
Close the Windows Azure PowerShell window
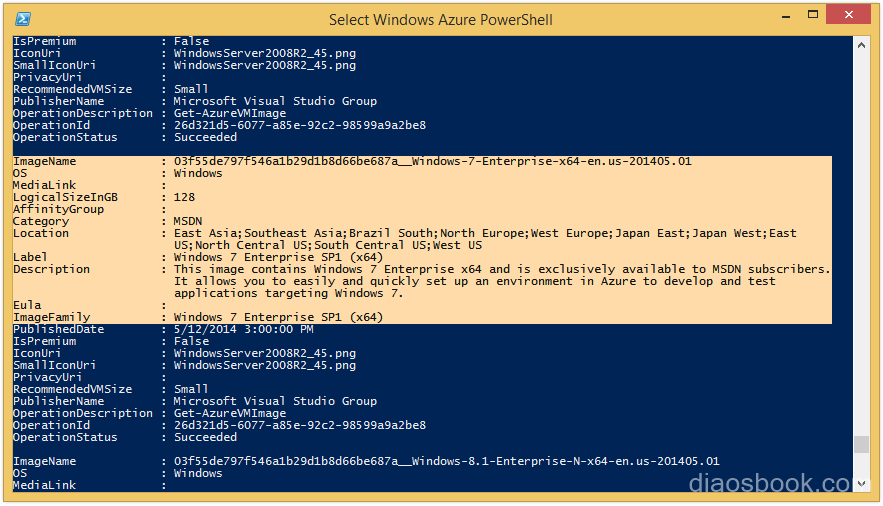click(849, 15)
